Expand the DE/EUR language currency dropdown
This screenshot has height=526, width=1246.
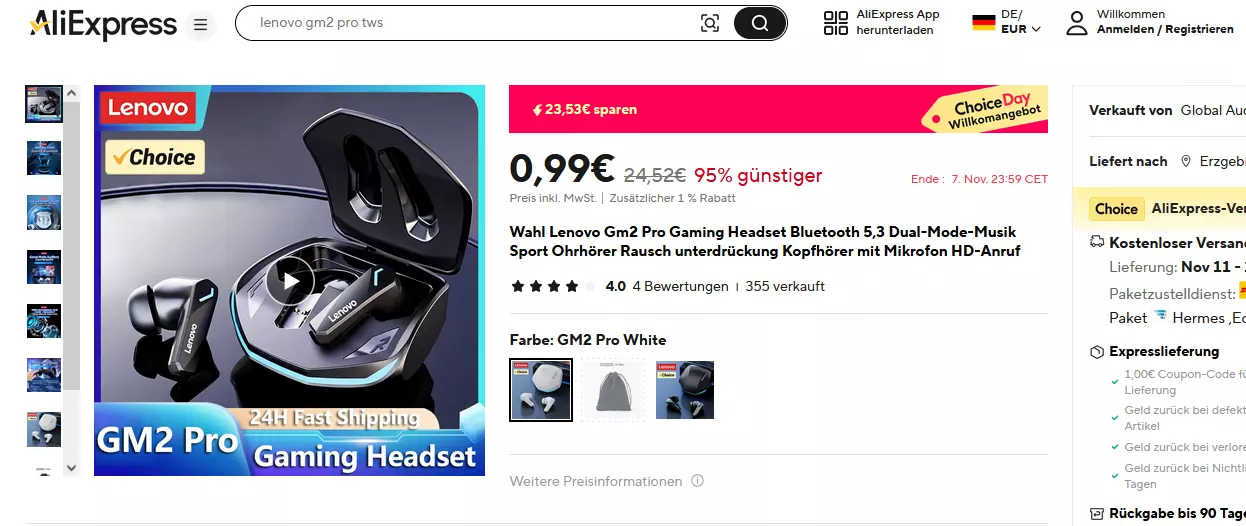pos(1007,22)
